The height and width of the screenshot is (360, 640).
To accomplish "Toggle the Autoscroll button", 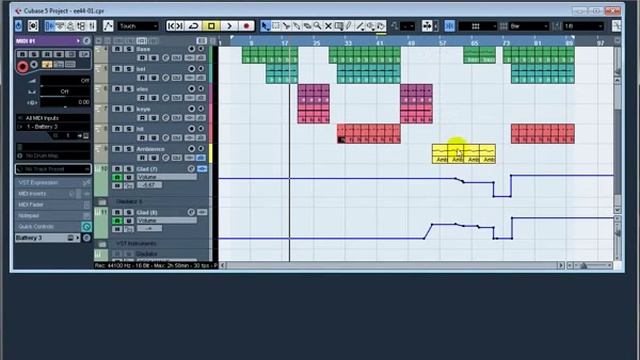I will [427, 26].
